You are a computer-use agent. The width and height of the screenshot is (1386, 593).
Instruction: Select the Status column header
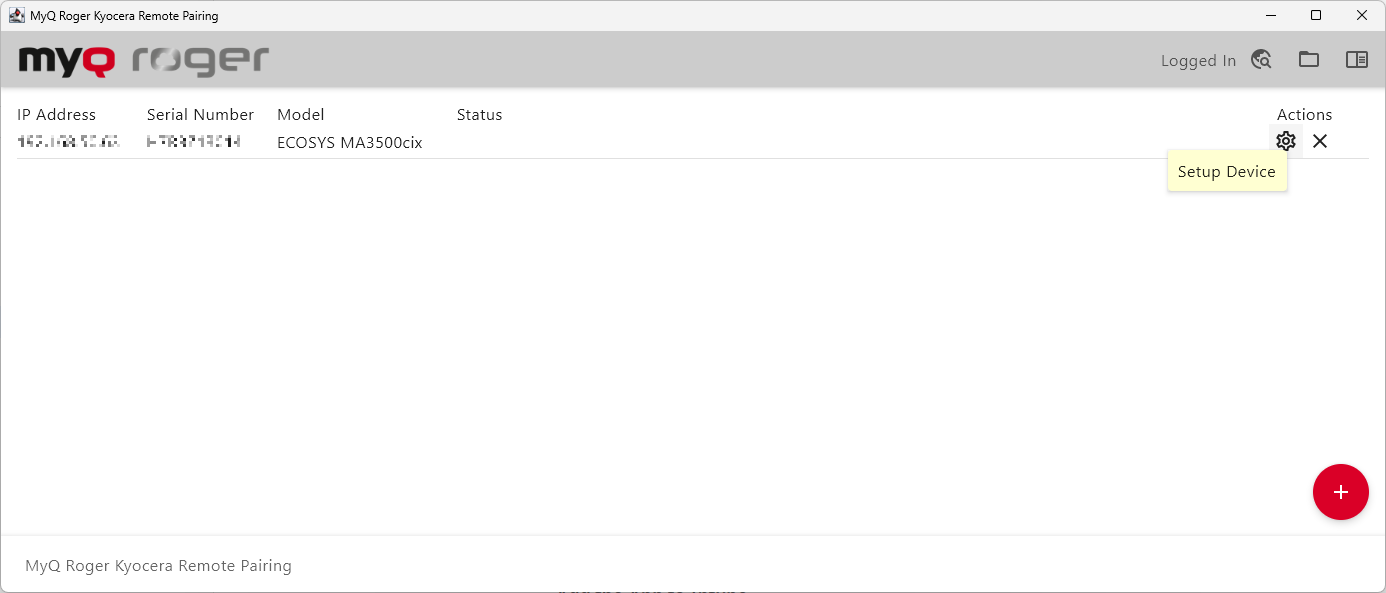[x=480, y=115]
